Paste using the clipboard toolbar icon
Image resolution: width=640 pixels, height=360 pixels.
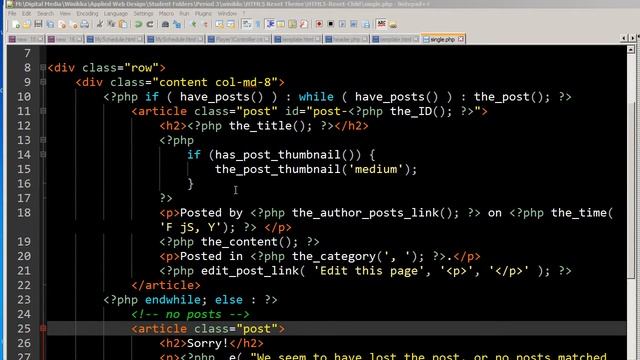click(122, 24)
